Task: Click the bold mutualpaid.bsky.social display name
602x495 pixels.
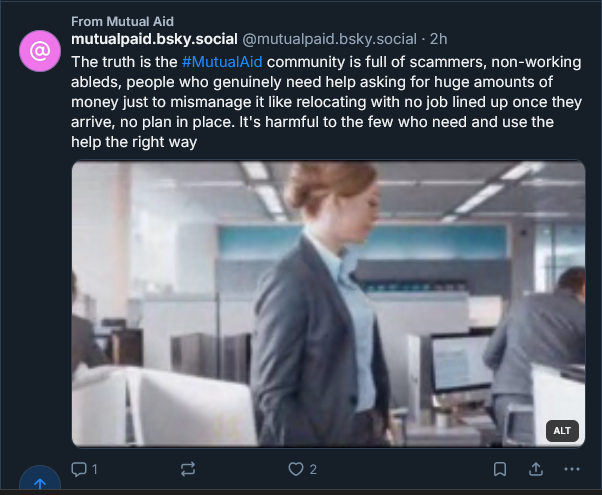Action: pyautogui.click(x=155, y=39)
